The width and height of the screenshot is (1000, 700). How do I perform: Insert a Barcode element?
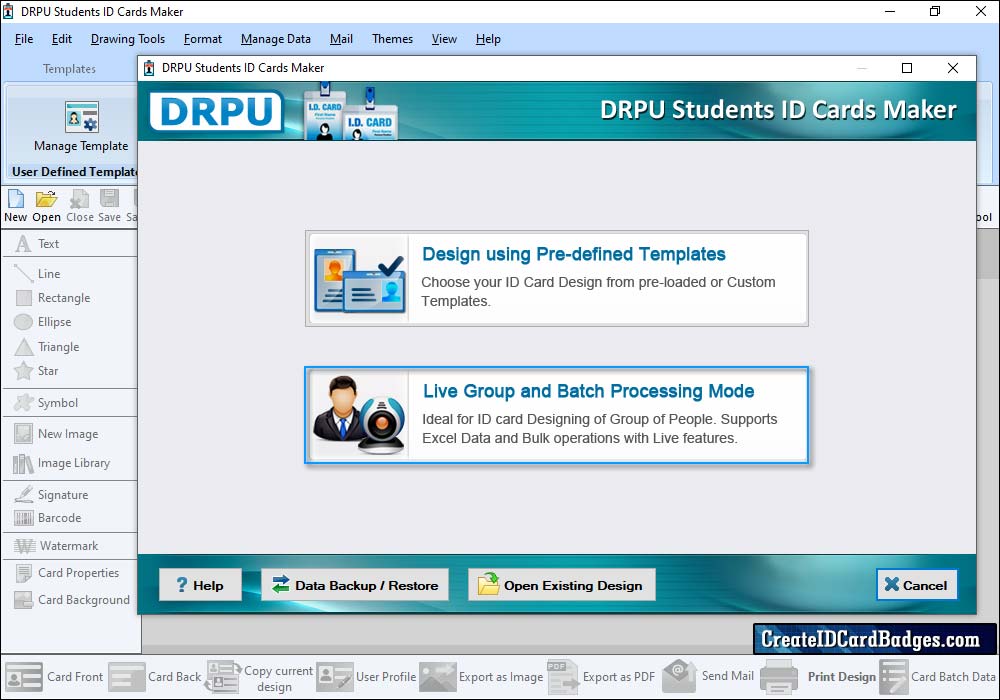[x=48, y=518]
